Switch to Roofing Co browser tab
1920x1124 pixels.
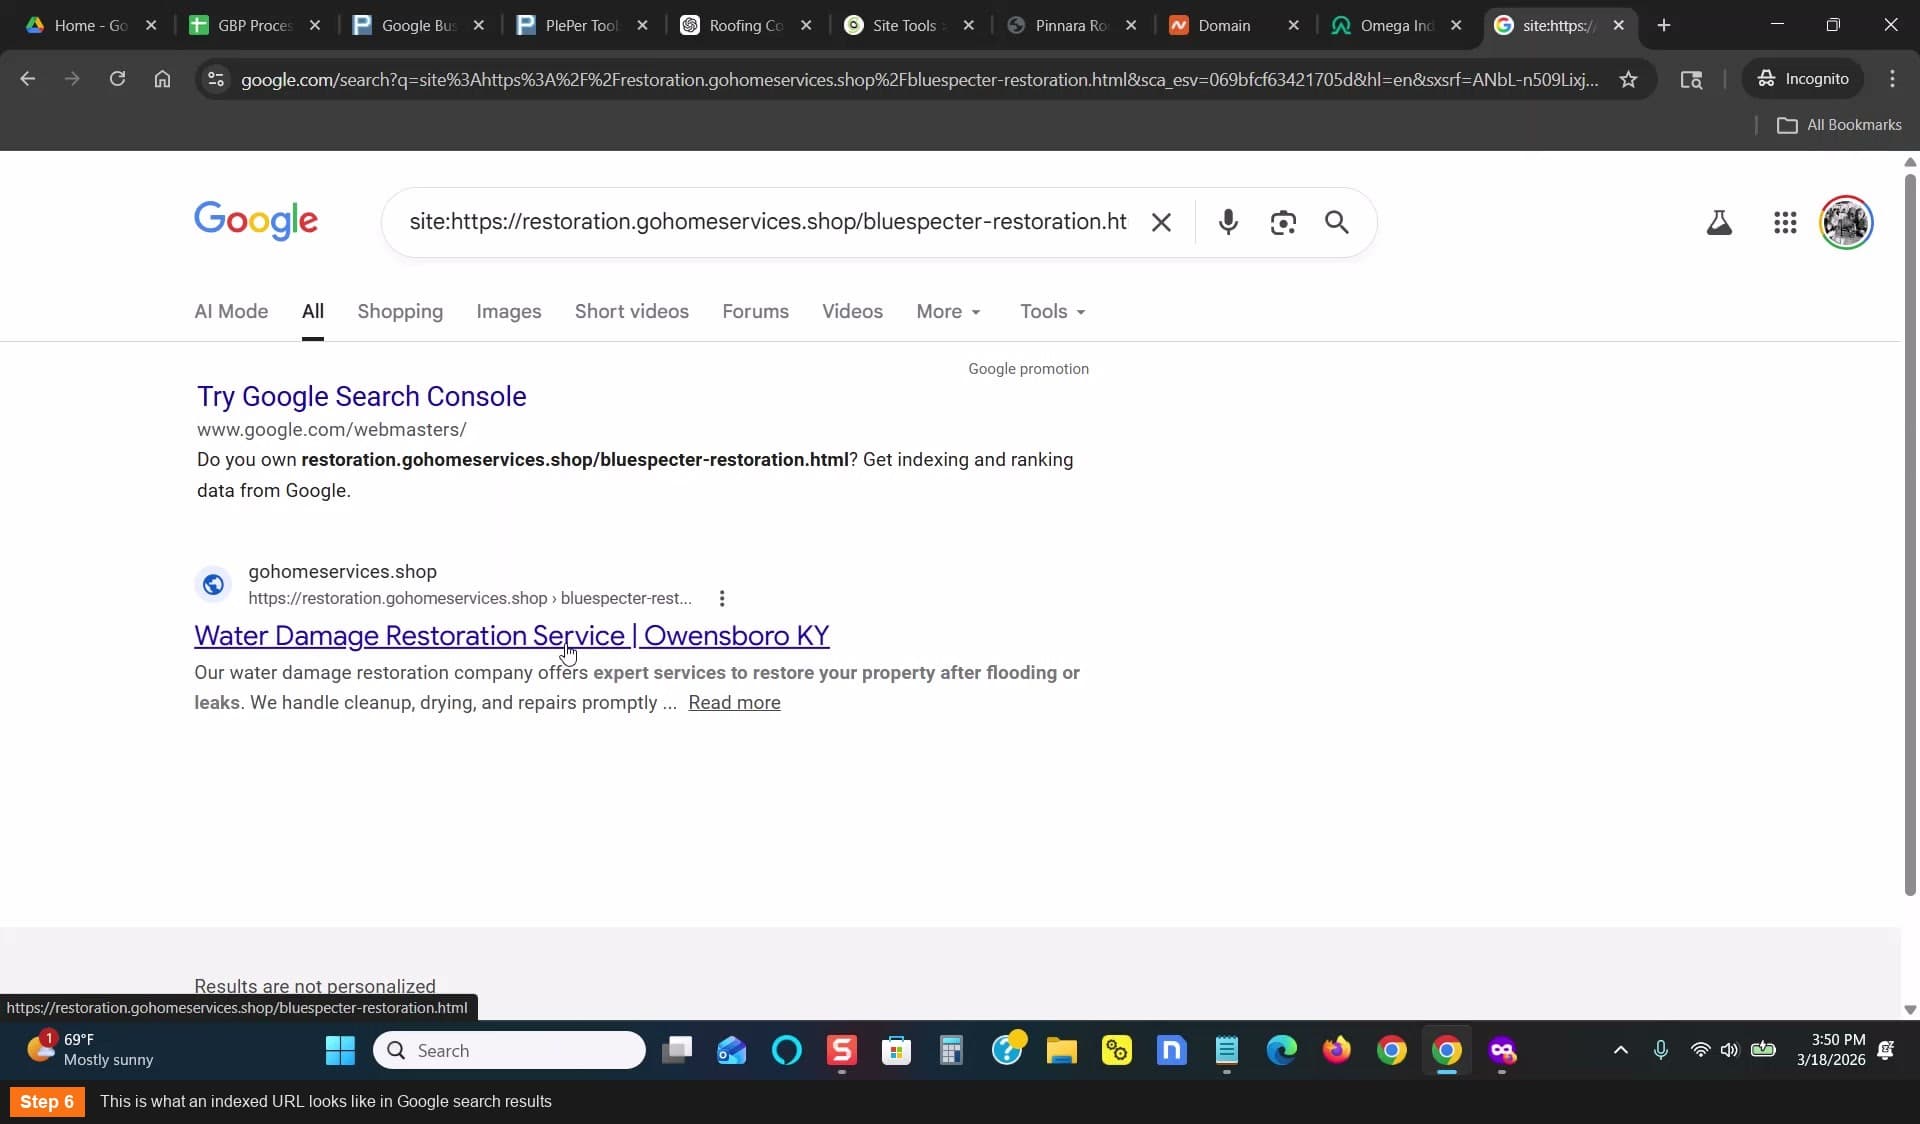745,25
